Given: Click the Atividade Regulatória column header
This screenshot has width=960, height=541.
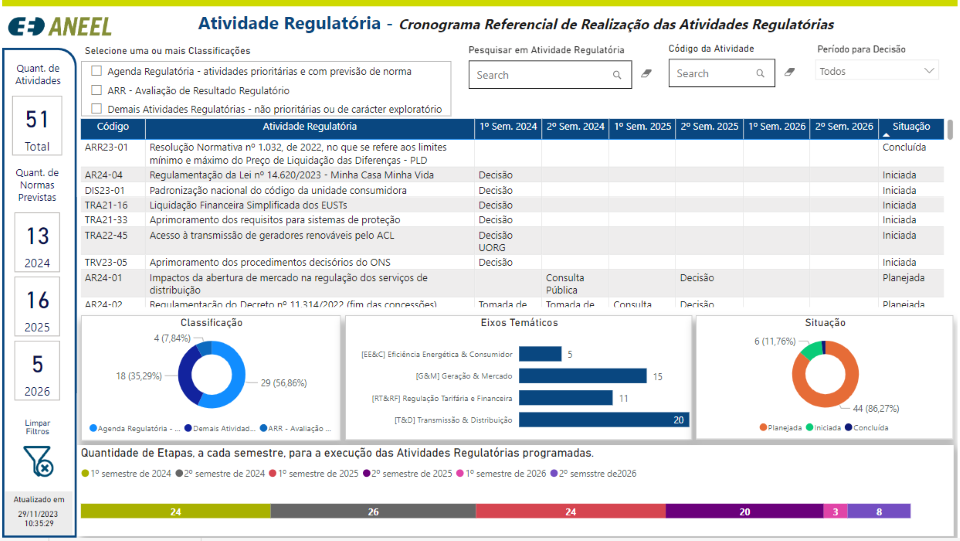Looking at the screenshot, I should click(309, 127).
